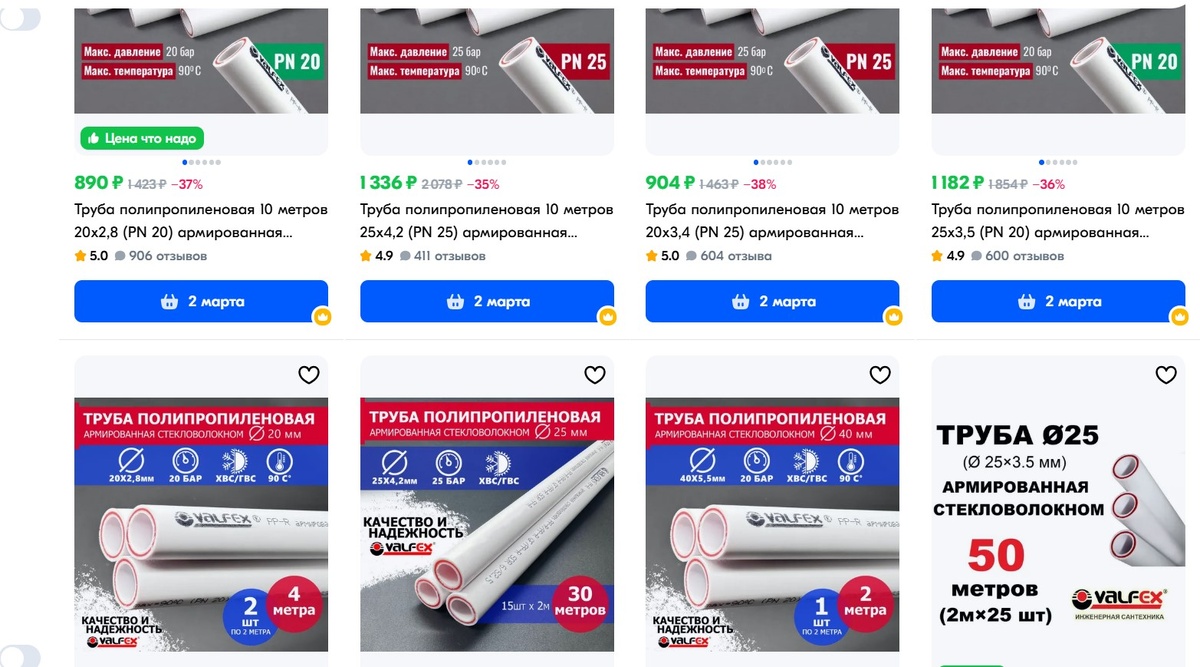Open 25x4,2 (PN 25) pipe title link
The image size is (1200, 667).
(x=487, y=221)
